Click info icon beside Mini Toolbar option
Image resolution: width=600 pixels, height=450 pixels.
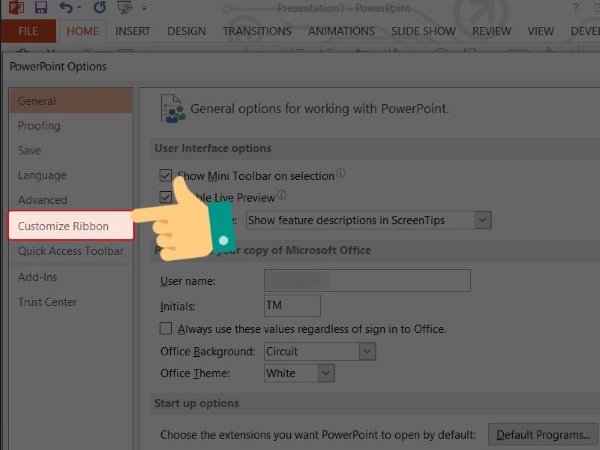click(x=341, y=174)
